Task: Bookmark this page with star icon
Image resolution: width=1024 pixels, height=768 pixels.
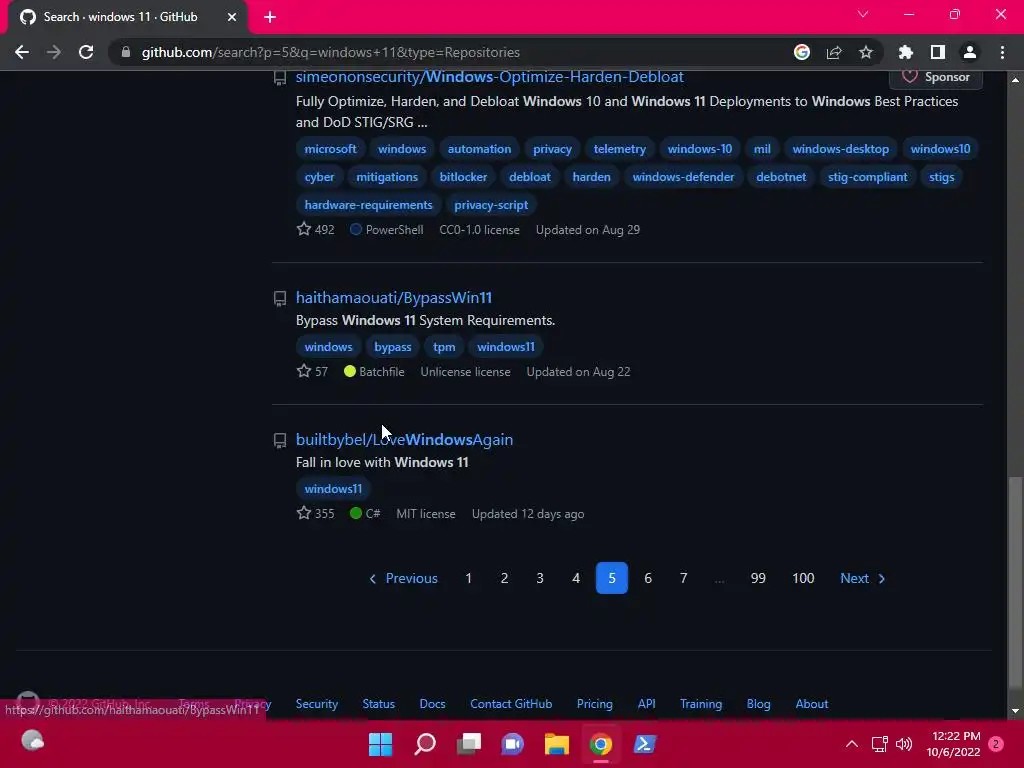Action: pos(866,52)
